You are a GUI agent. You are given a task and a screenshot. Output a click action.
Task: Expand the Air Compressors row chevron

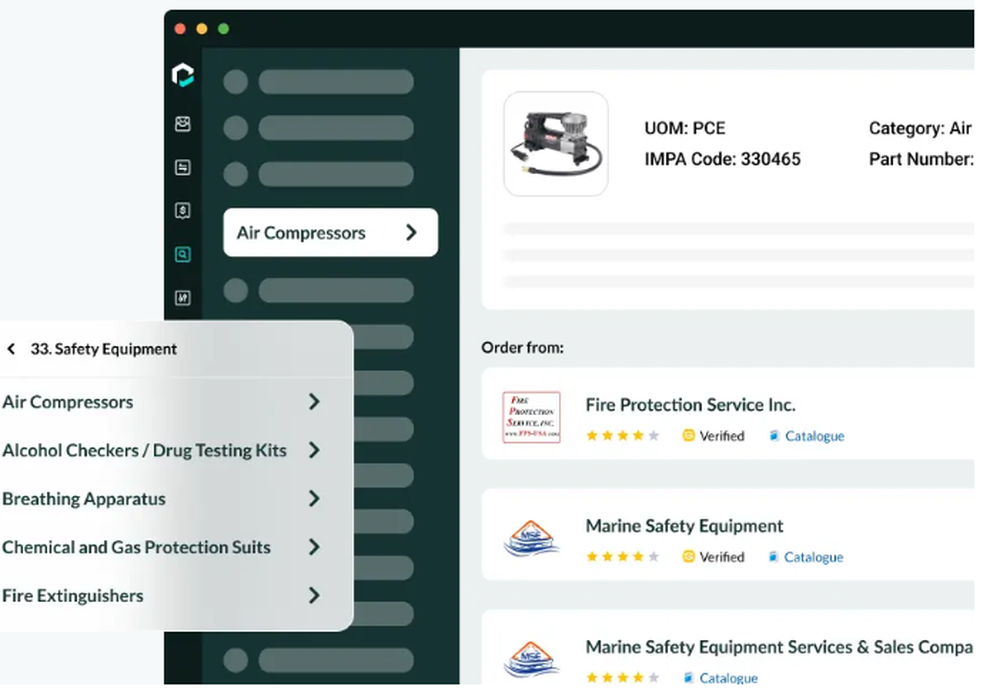[314, 402]
